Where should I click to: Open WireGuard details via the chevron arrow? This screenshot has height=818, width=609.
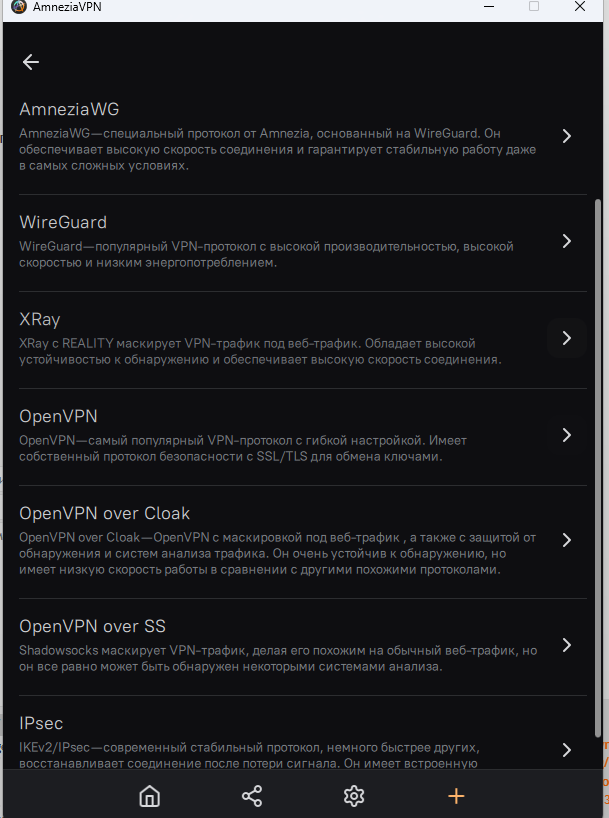(x=567, y=241)
